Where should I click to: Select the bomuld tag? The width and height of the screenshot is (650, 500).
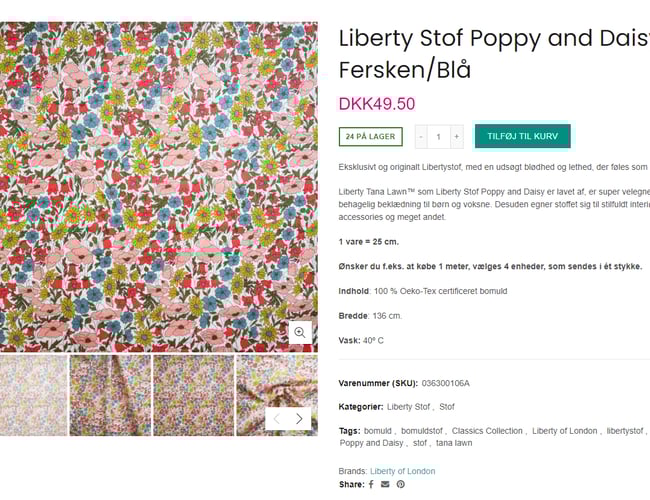[x=377, y=431]
